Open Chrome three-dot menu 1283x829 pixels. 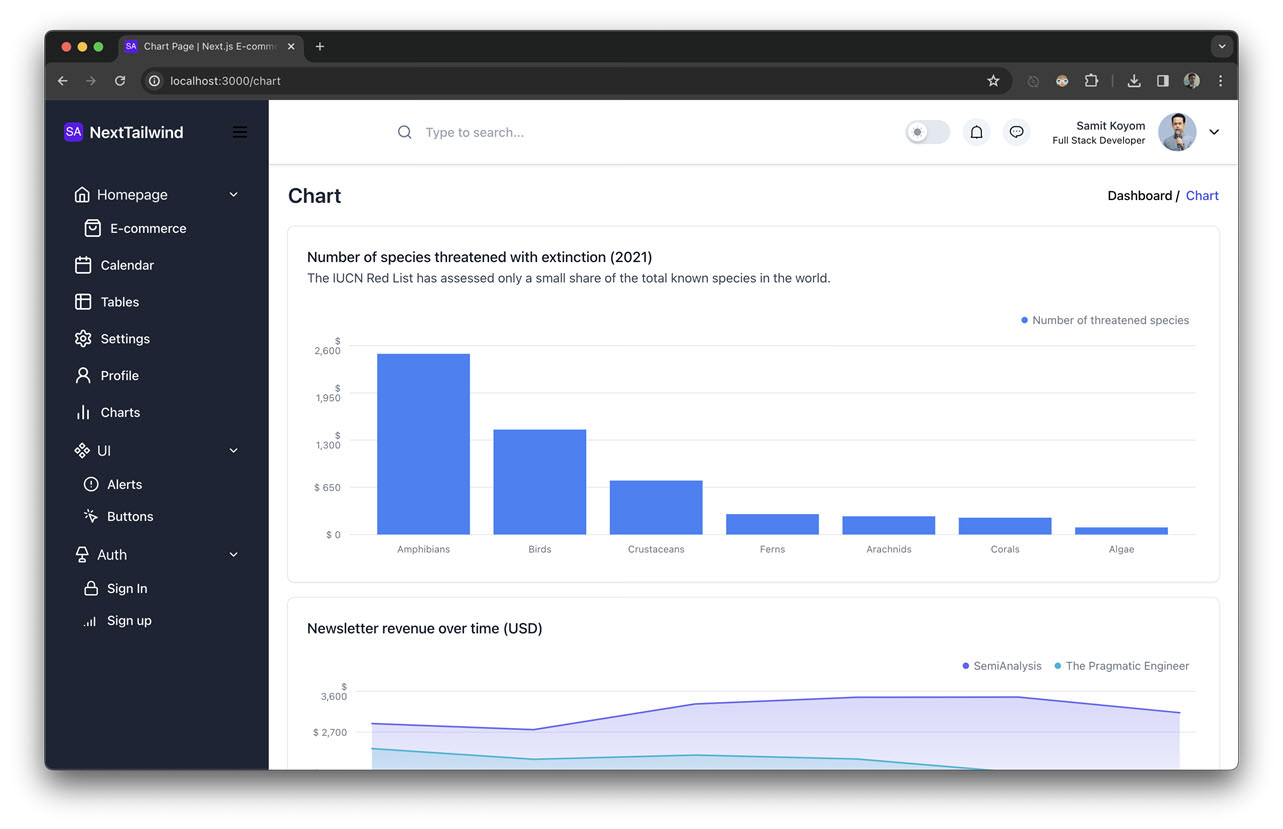click(x=1220, y=81)
